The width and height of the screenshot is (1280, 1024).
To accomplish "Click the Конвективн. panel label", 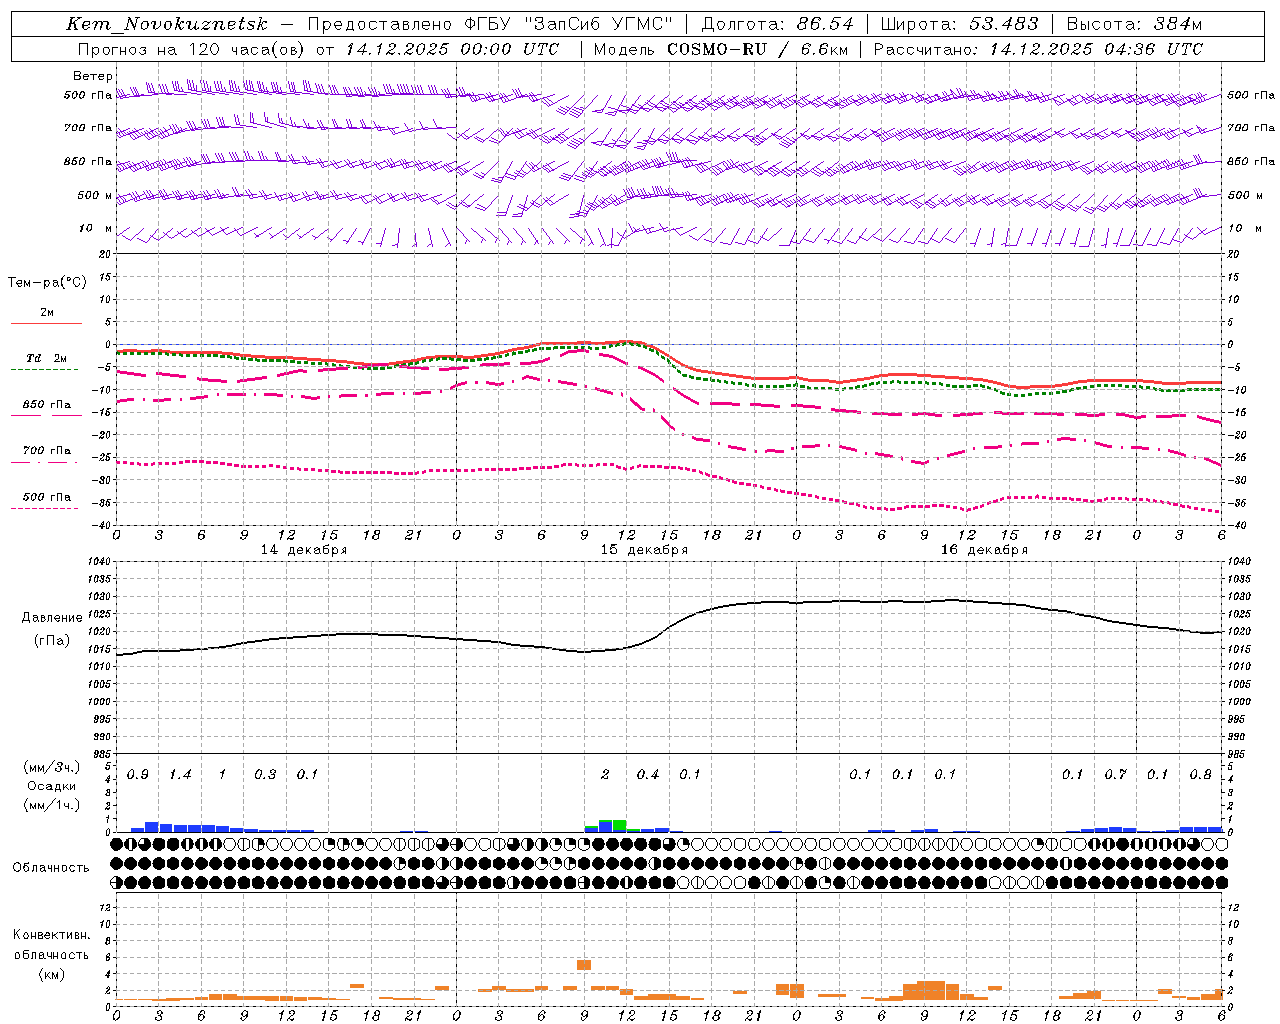I will coord(51,935).
